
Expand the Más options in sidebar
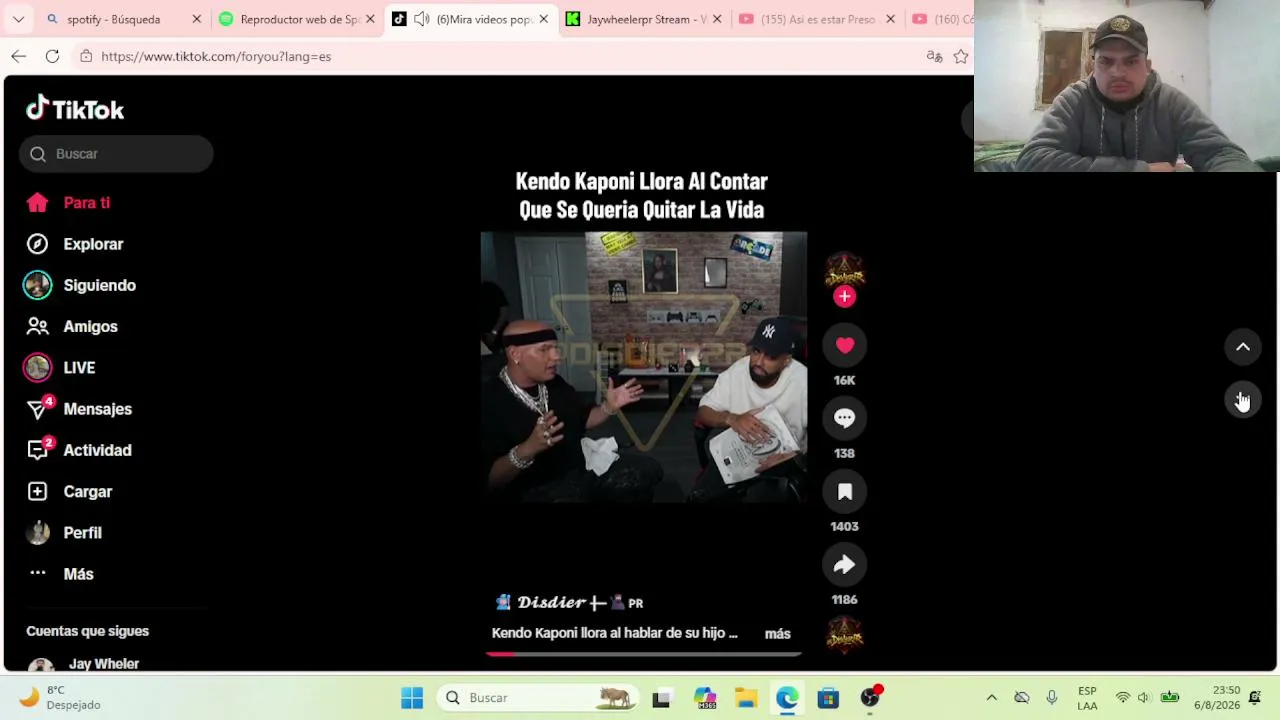tap(61, 574)
